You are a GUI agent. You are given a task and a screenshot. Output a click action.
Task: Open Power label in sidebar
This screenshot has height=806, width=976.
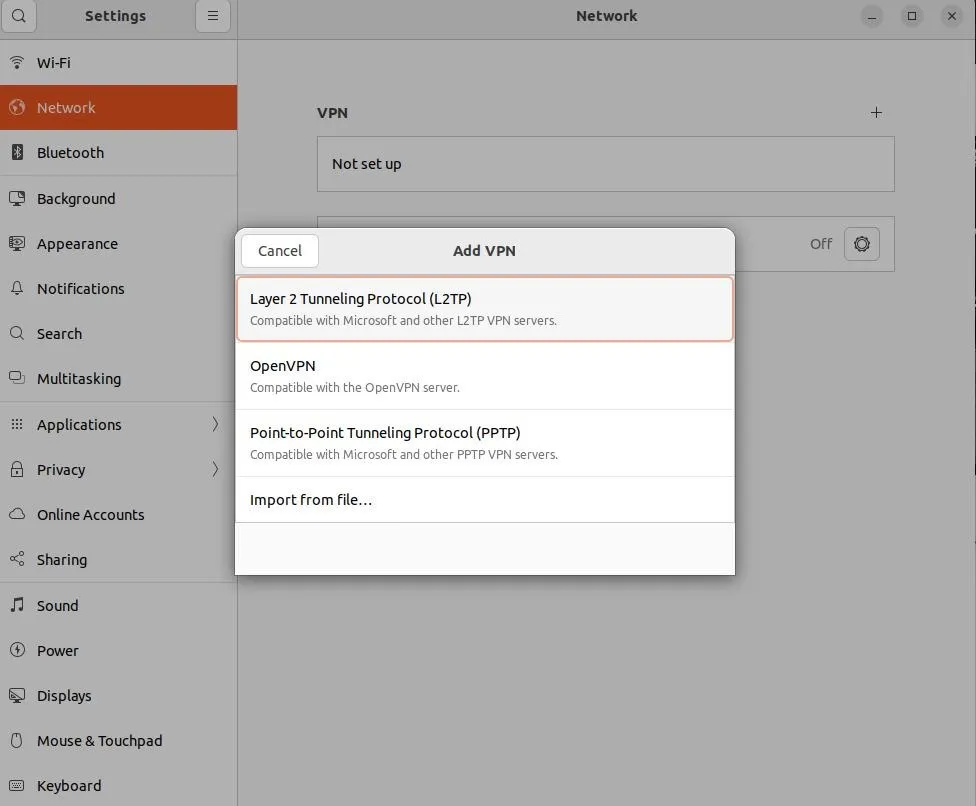tap(57, 650)
